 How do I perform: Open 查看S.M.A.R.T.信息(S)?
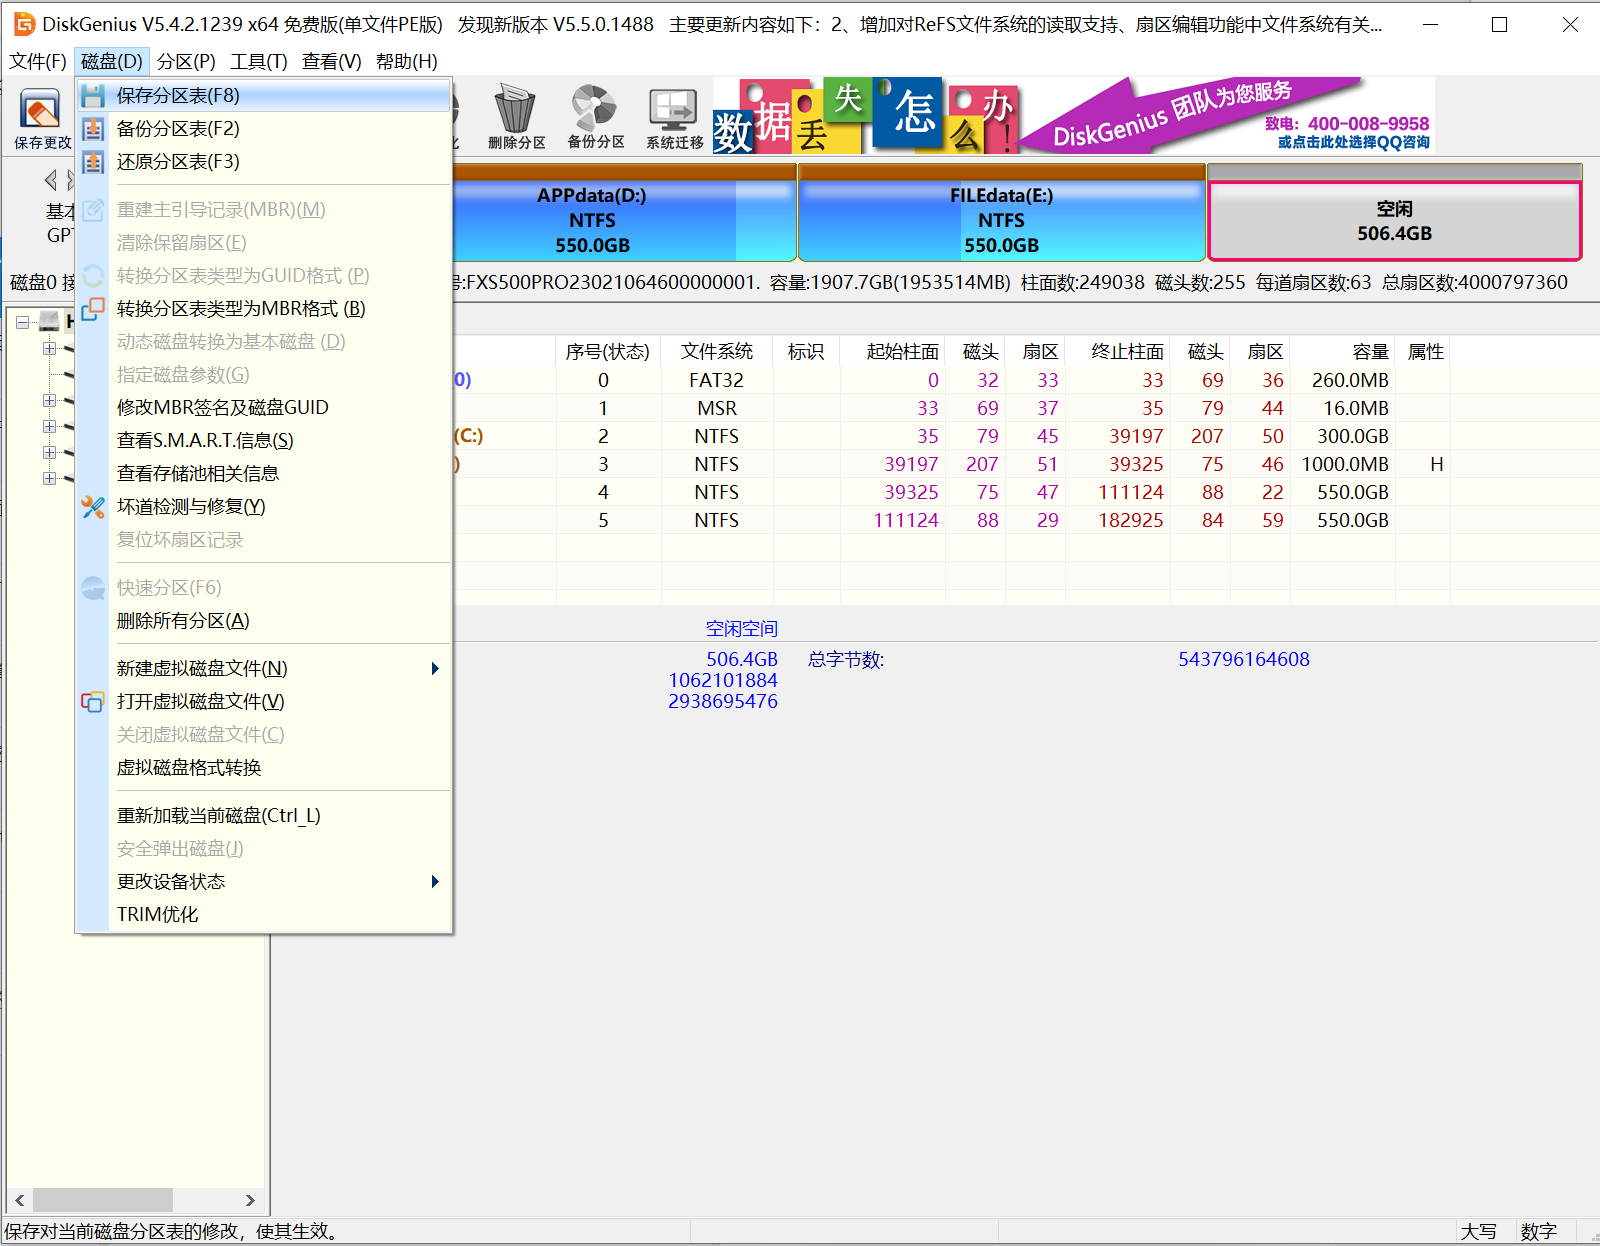(264, 441)
